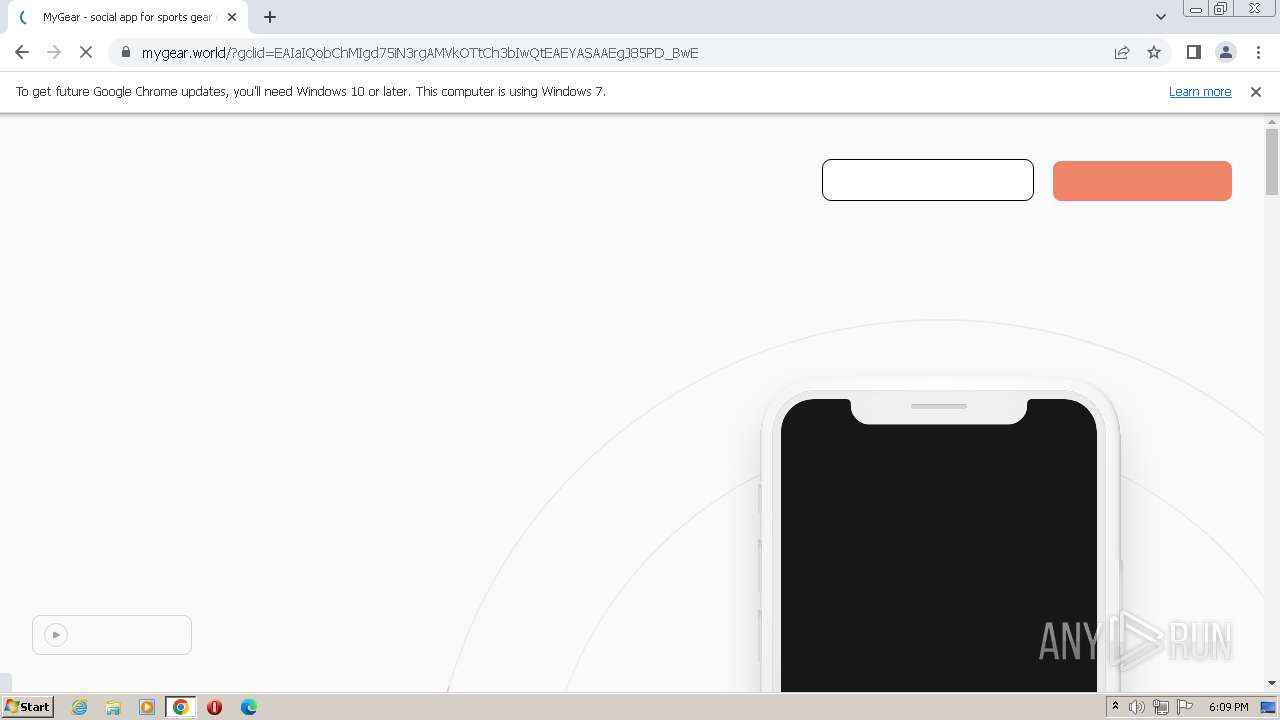Click the scrollbar down arrow

[1272, 683]
